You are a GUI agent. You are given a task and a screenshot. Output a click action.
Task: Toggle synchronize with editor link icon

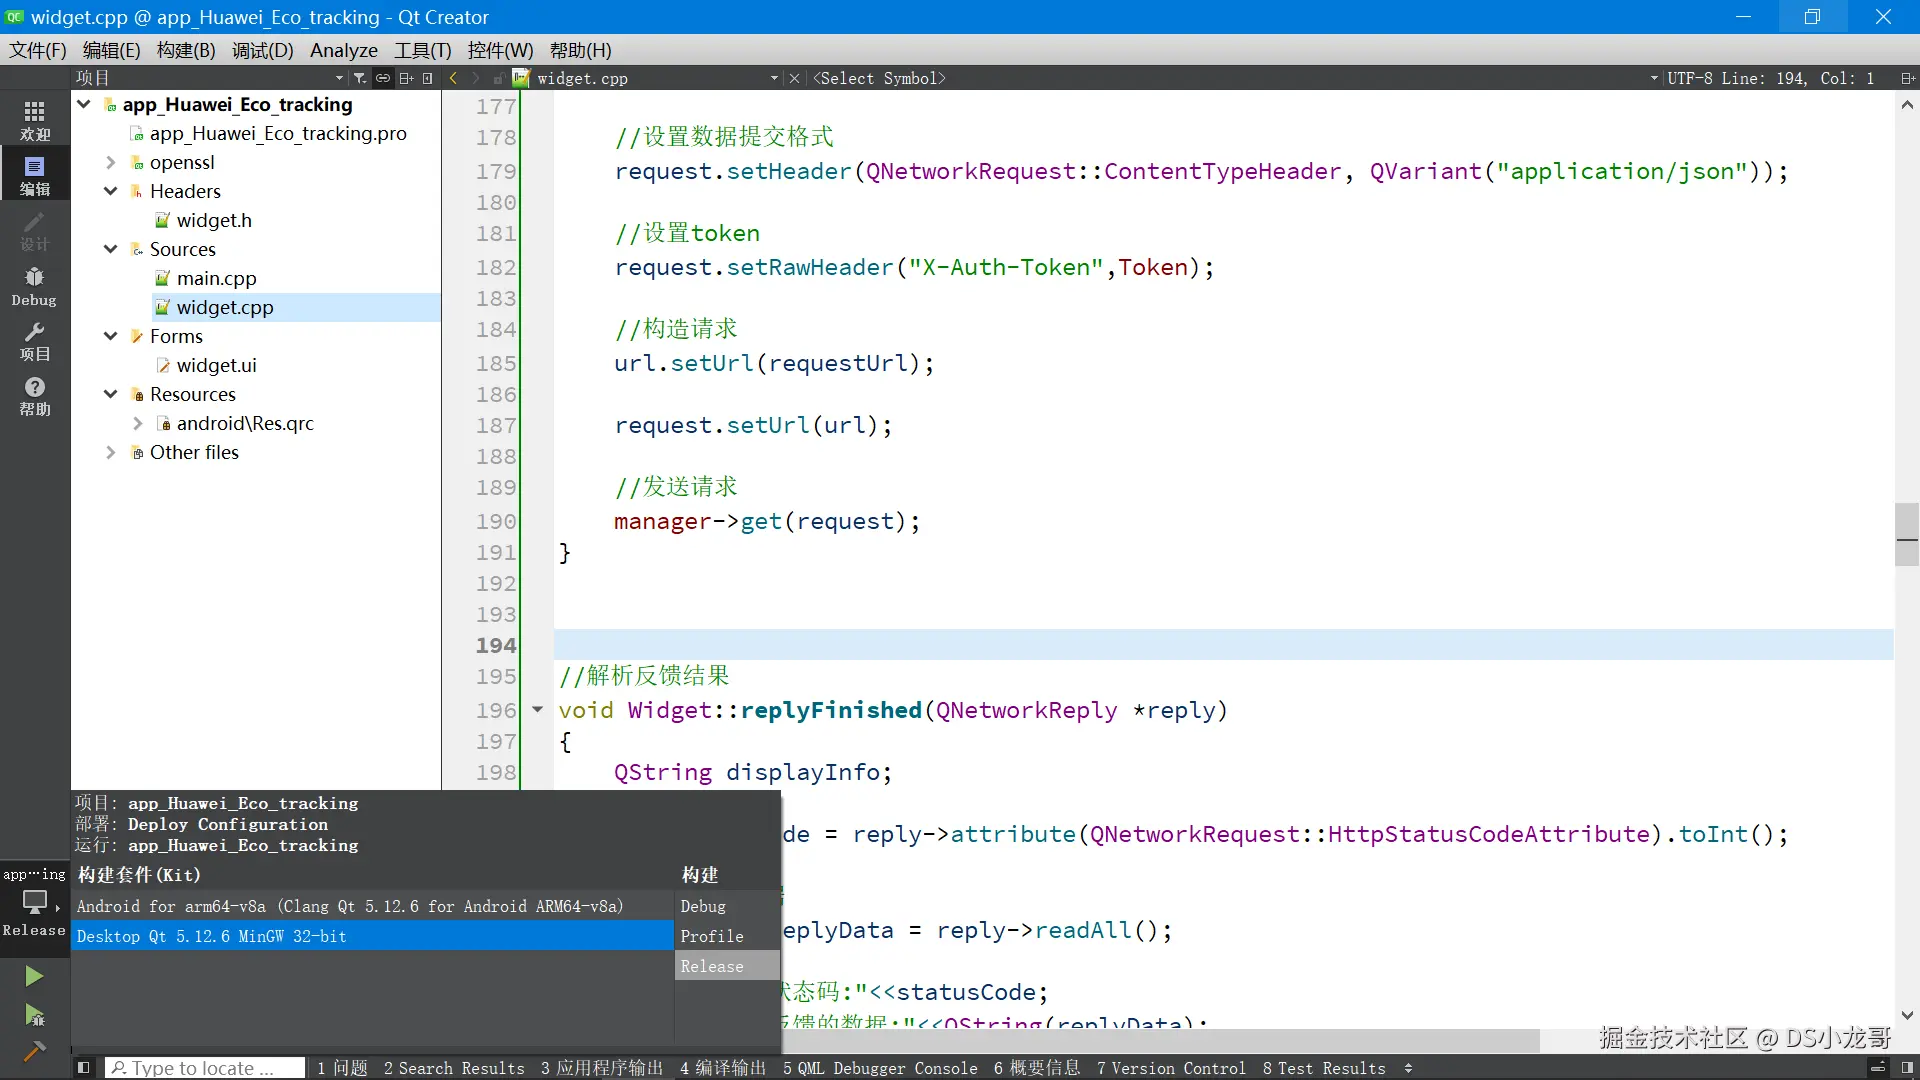[383, 78]
